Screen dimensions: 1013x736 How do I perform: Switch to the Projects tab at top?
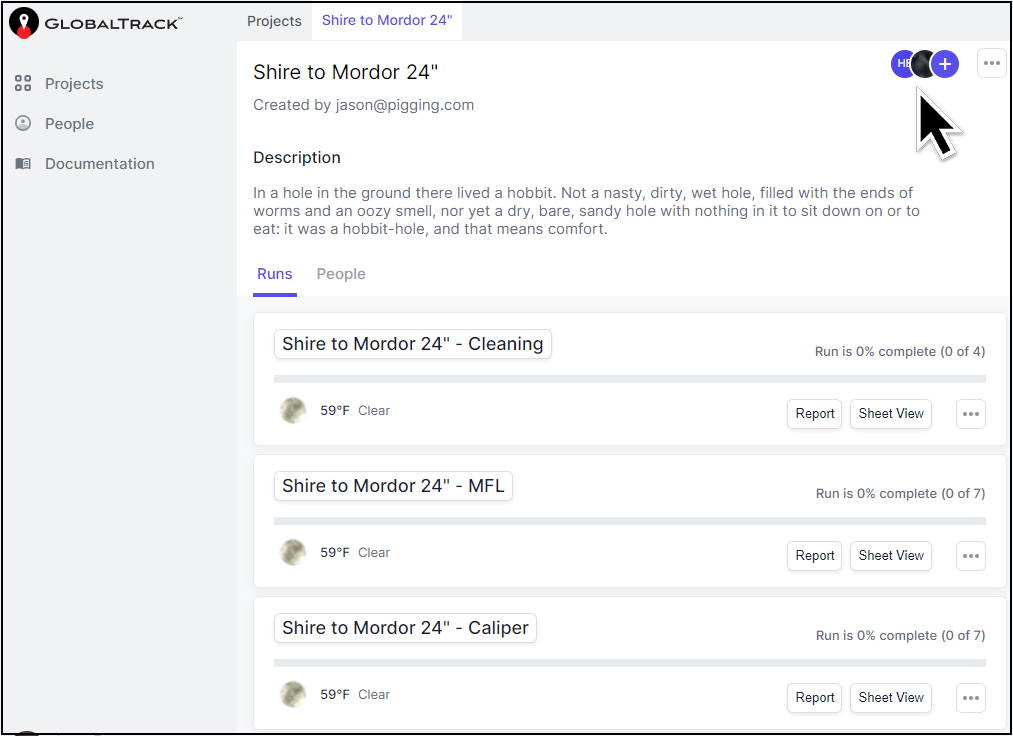coord(274,20)
